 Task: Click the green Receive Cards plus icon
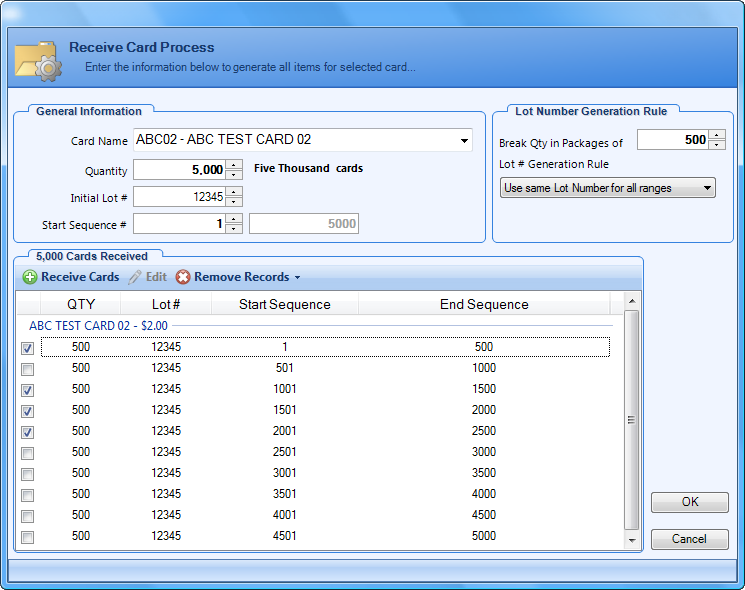(30, 277)
